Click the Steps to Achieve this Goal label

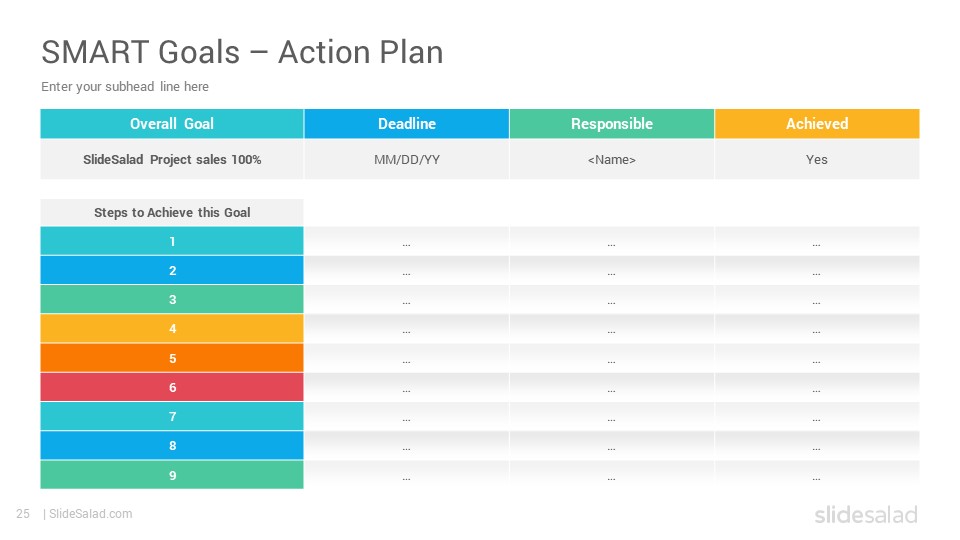172,212
